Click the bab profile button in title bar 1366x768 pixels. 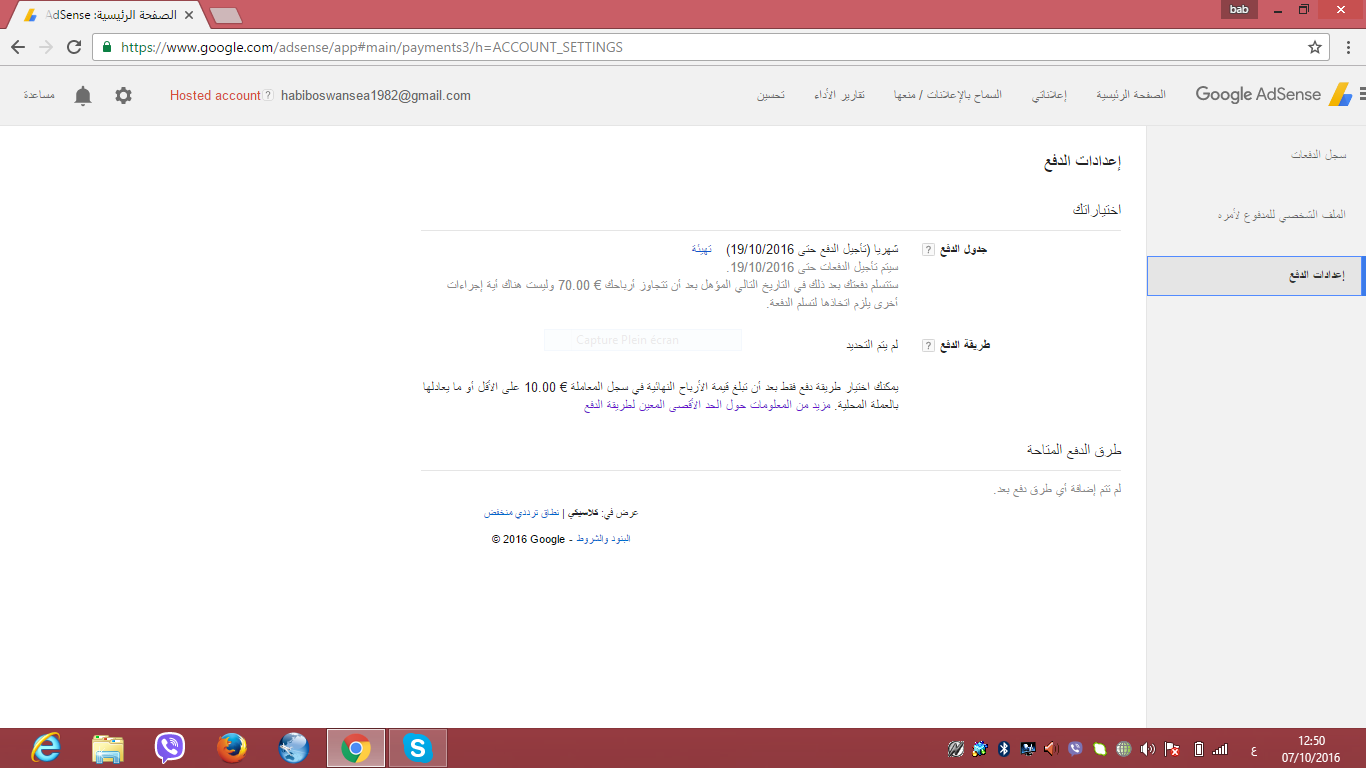point(1240,9)
